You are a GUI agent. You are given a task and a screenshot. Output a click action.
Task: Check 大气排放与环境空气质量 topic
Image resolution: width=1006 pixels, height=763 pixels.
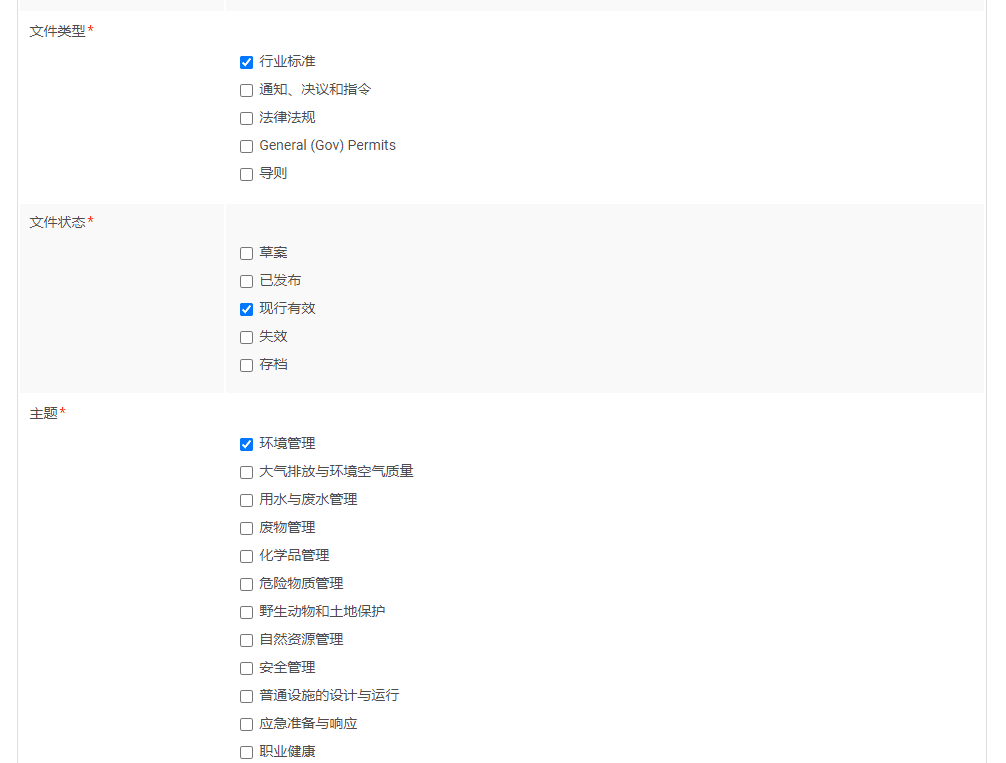point(246,472)
